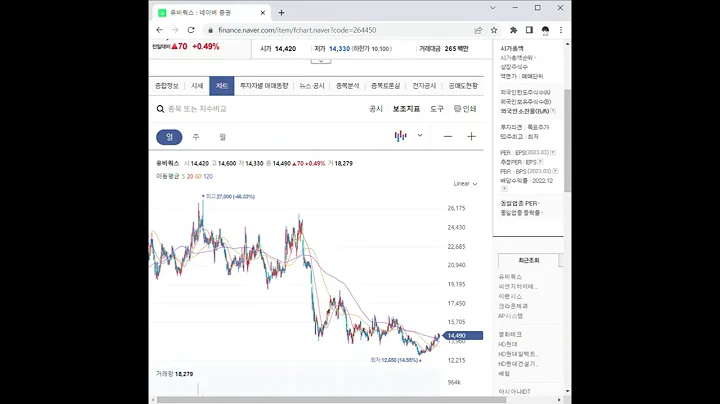This screenshot has width=720, height=404.
Task: Click the 거래량 18,279 volume label
Action: [174, 374]
